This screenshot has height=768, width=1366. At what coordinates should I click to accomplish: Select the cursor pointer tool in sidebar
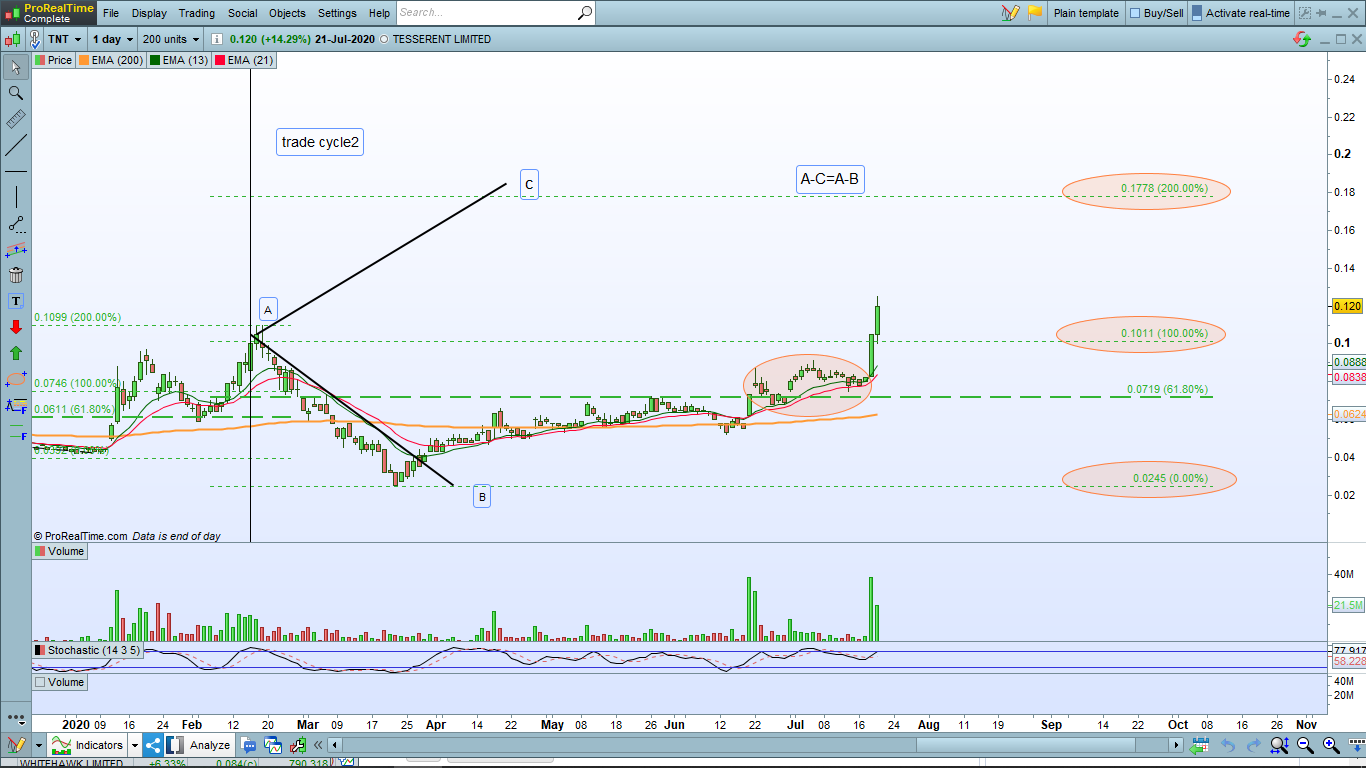(x=15, y=67)
